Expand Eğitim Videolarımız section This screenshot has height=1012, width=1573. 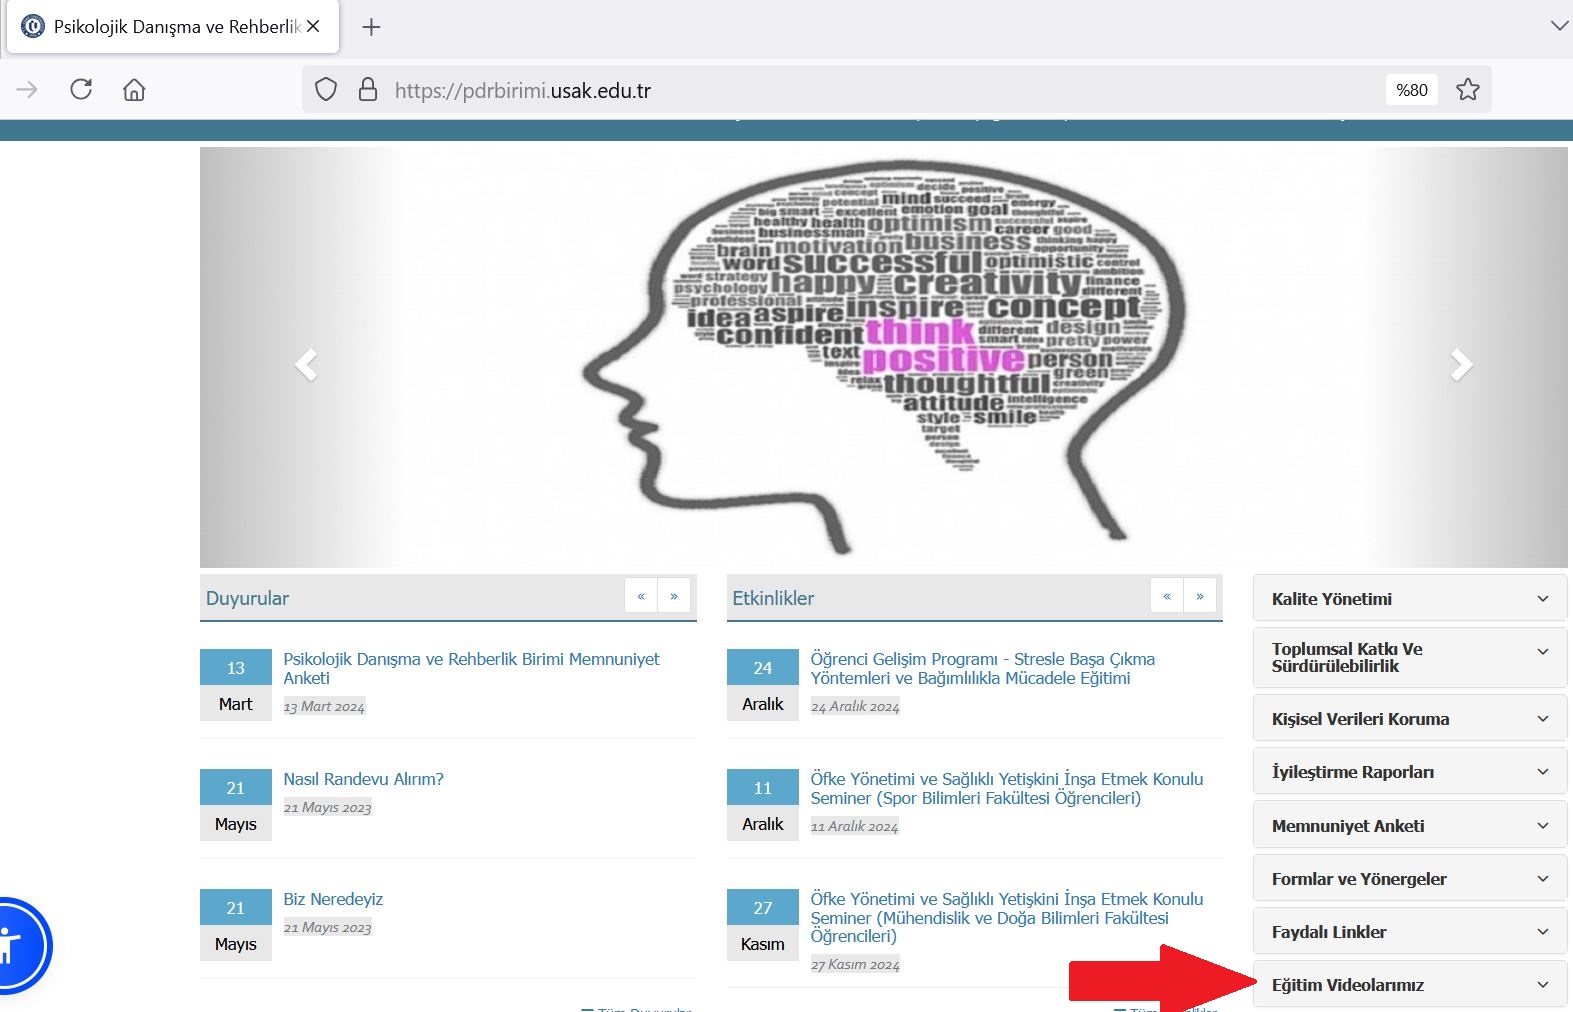tap(1409, 985)
